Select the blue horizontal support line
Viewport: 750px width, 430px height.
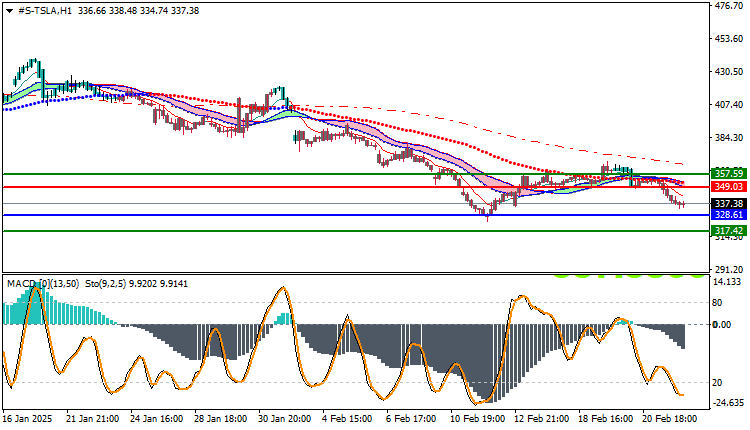(x=356, y=215)
